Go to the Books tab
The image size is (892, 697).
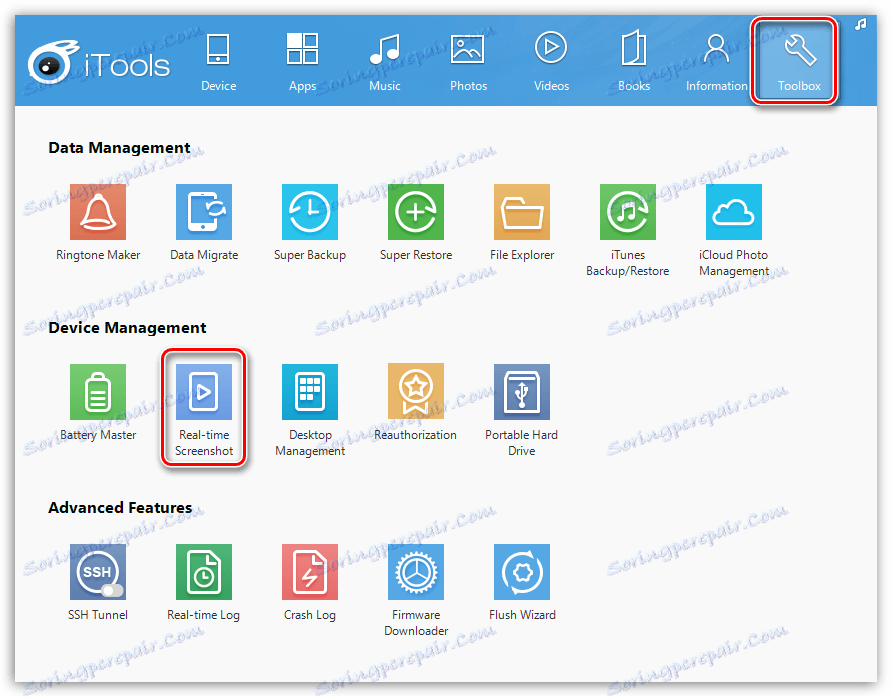tap(634, 61)
